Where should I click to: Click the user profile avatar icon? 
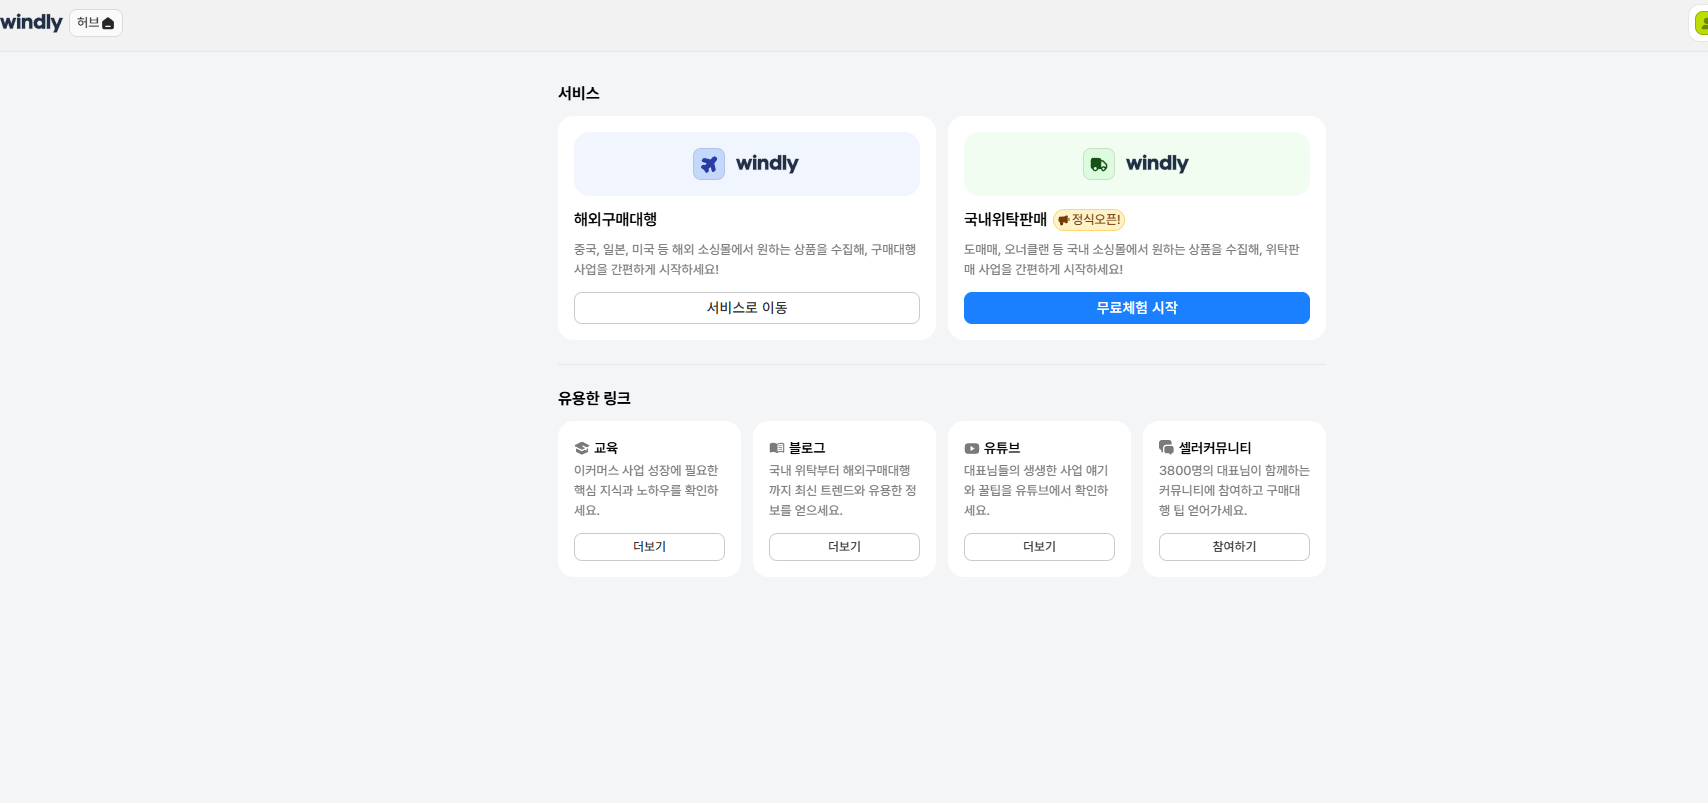(x=1700, y=23)
